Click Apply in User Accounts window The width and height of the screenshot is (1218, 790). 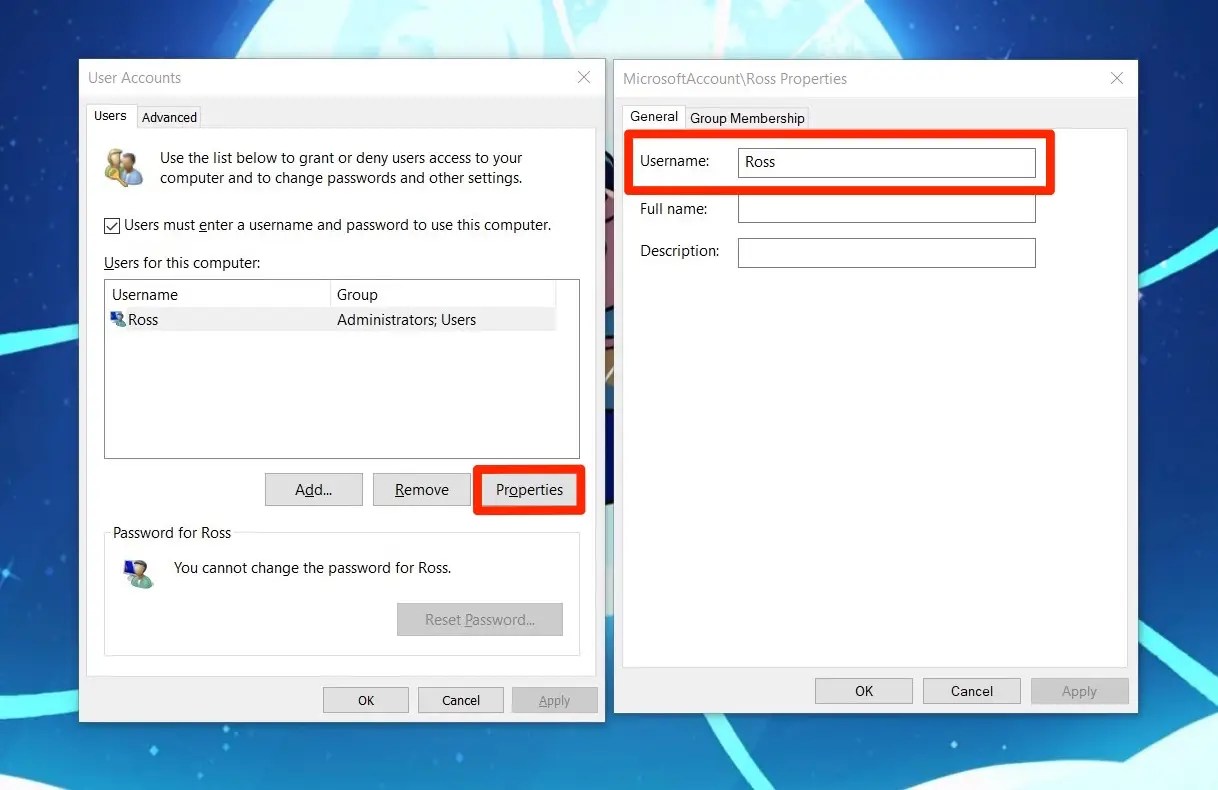point(555,700)
